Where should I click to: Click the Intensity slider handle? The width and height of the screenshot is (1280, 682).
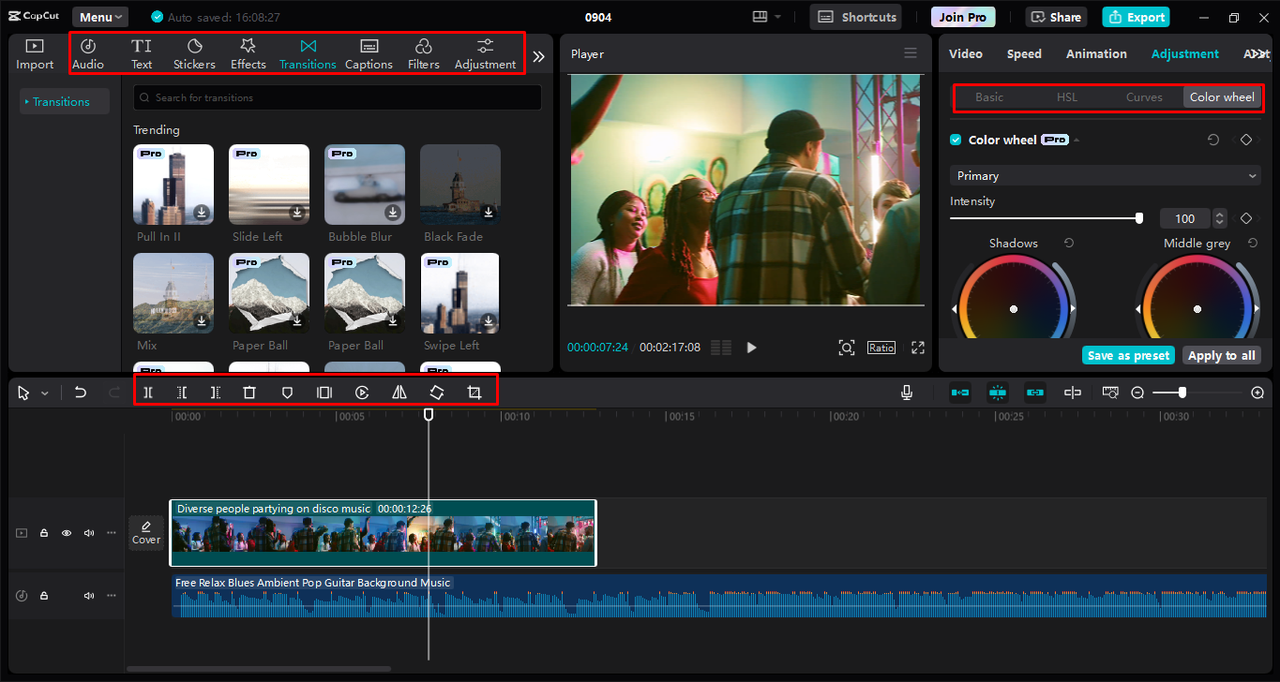(x=1139, y=218)
